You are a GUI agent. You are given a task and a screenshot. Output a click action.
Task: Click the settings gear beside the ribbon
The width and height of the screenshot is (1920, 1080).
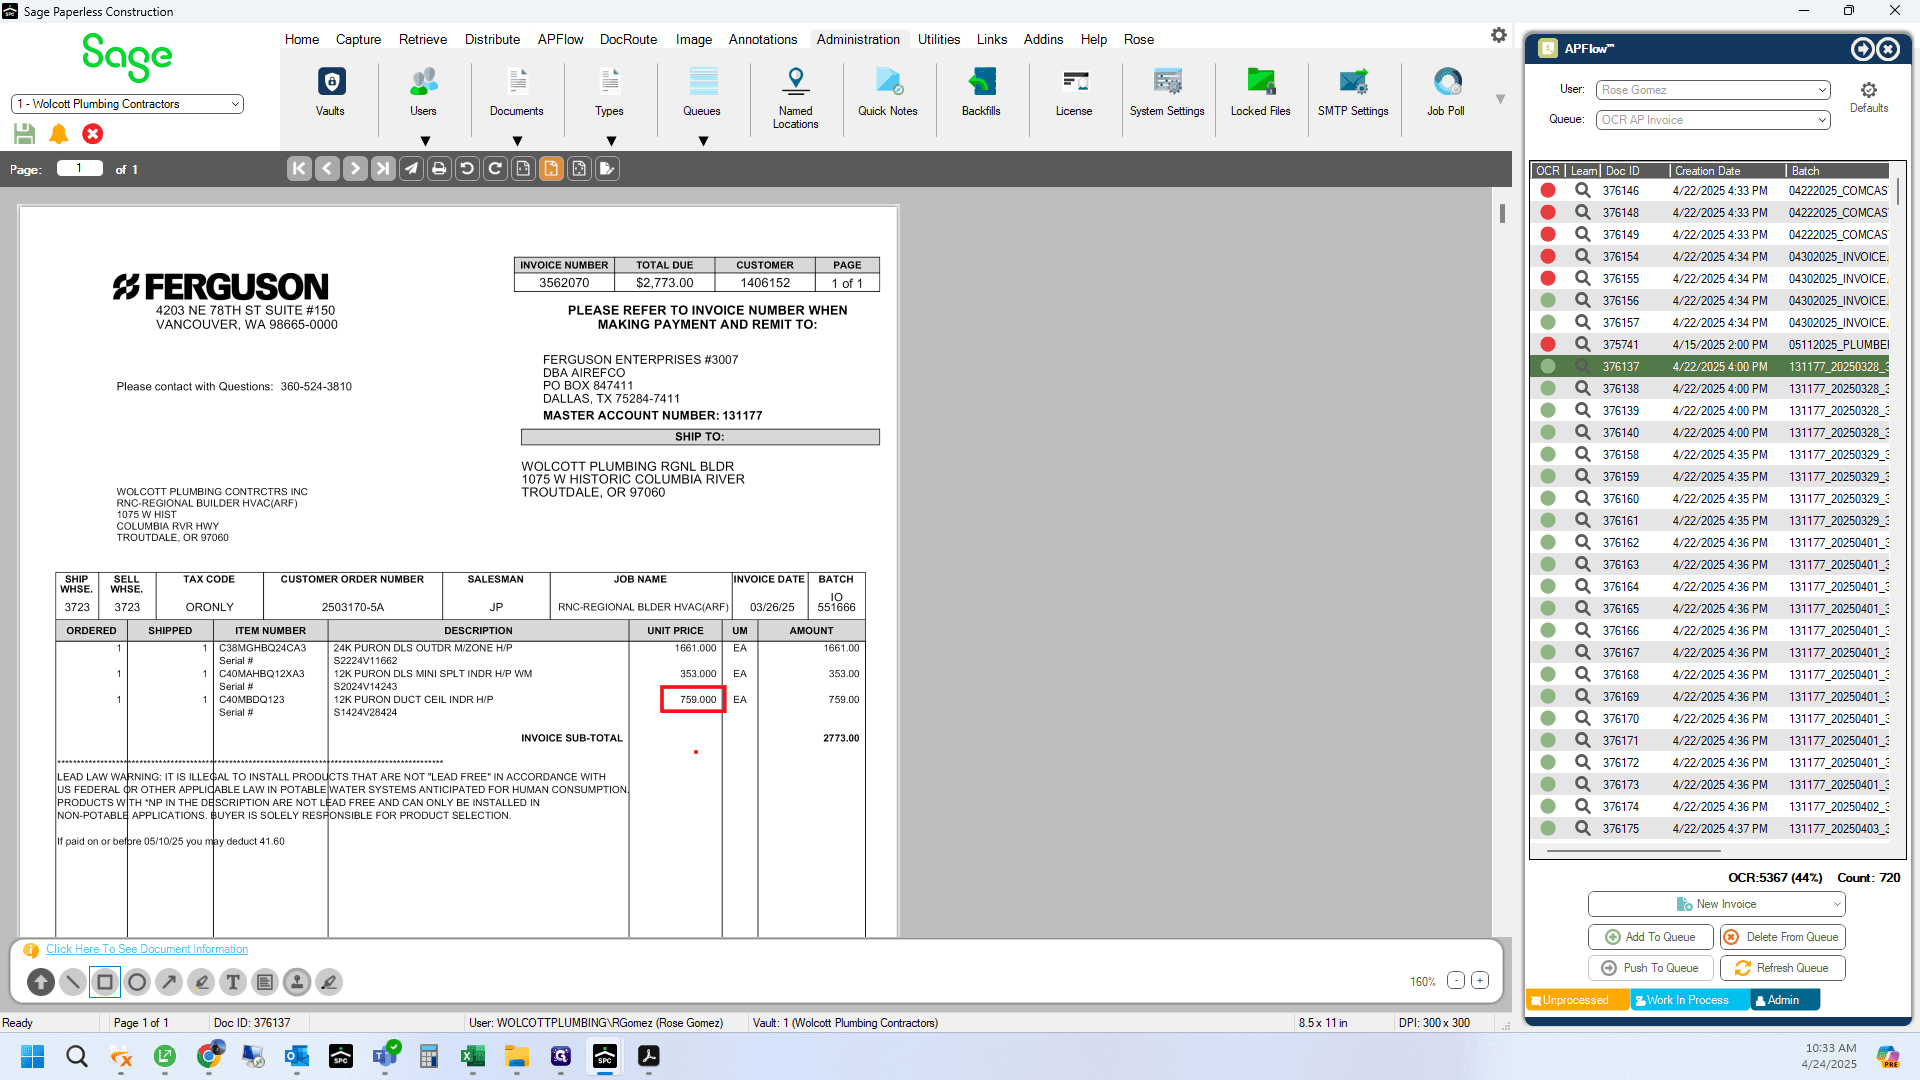point(1498,35)
